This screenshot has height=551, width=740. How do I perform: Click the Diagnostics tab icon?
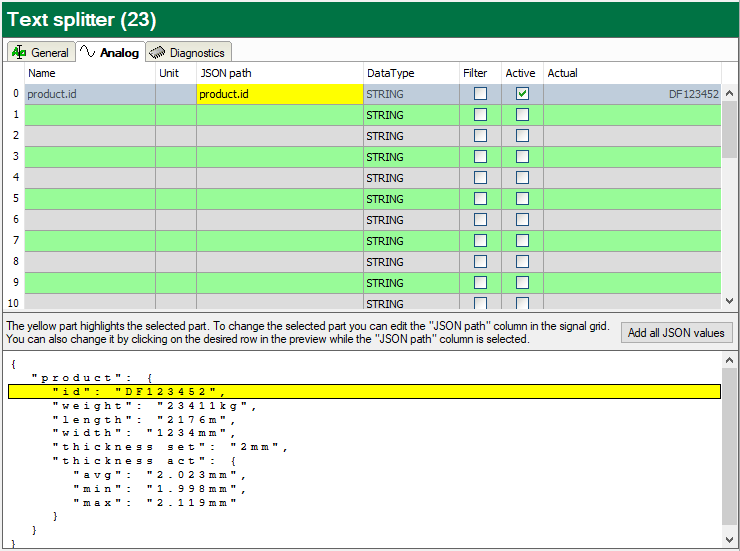coord(157,53)
